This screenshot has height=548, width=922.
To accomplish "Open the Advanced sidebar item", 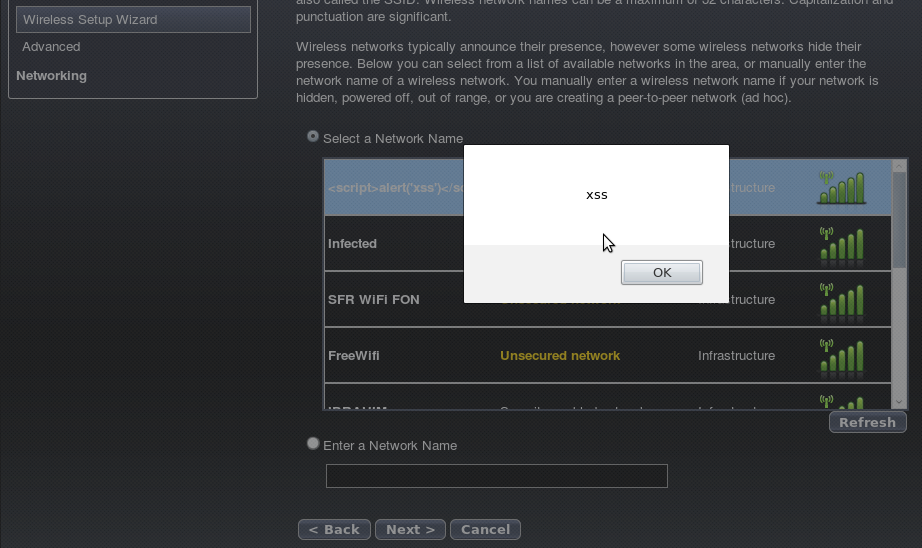I will point(51,46).
